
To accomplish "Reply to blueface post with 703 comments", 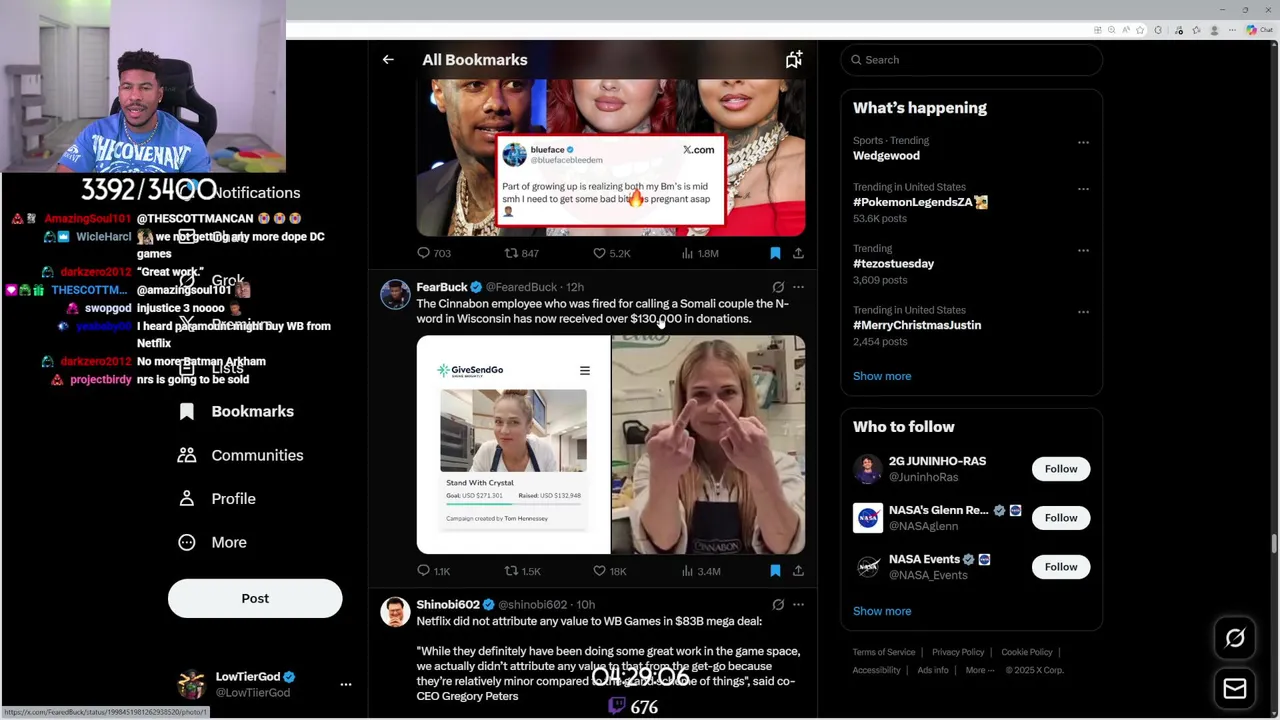I will [x=434, y=253].
